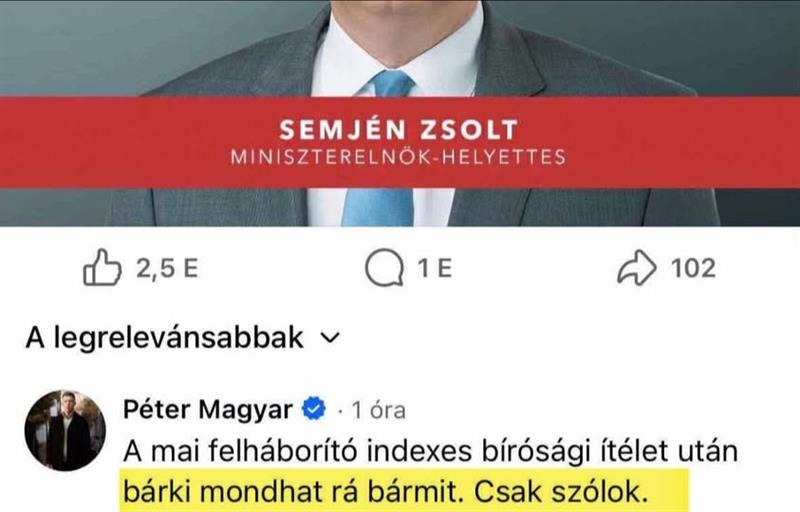Open the A legrelevánsabbak sort dropdown
This screenshot has width=800, height=512.
pos(183,338)
